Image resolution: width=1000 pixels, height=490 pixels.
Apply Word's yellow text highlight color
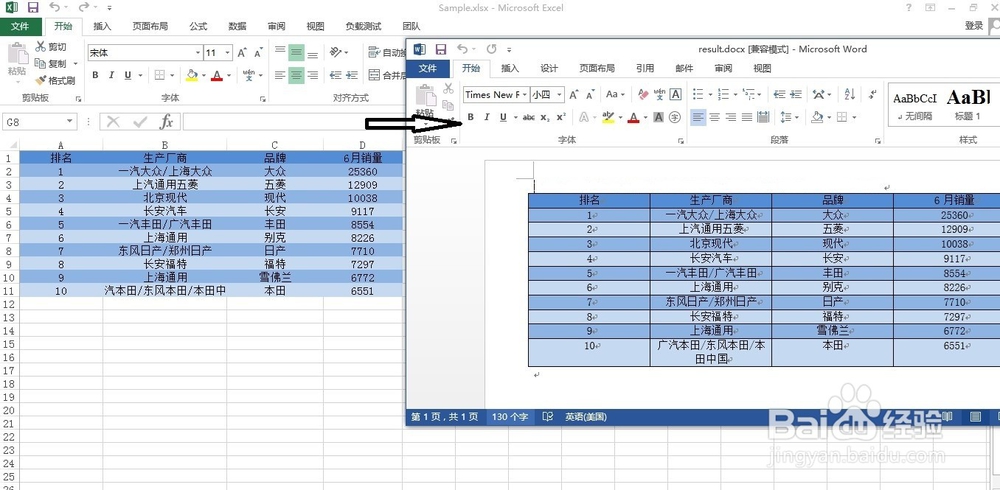[608, 117]
